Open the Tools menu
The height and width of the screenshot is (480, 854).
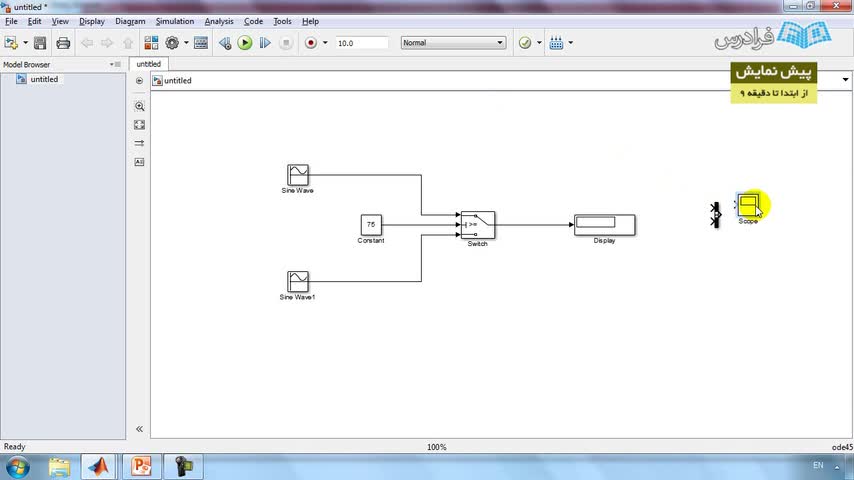click(x=282, y=21)
